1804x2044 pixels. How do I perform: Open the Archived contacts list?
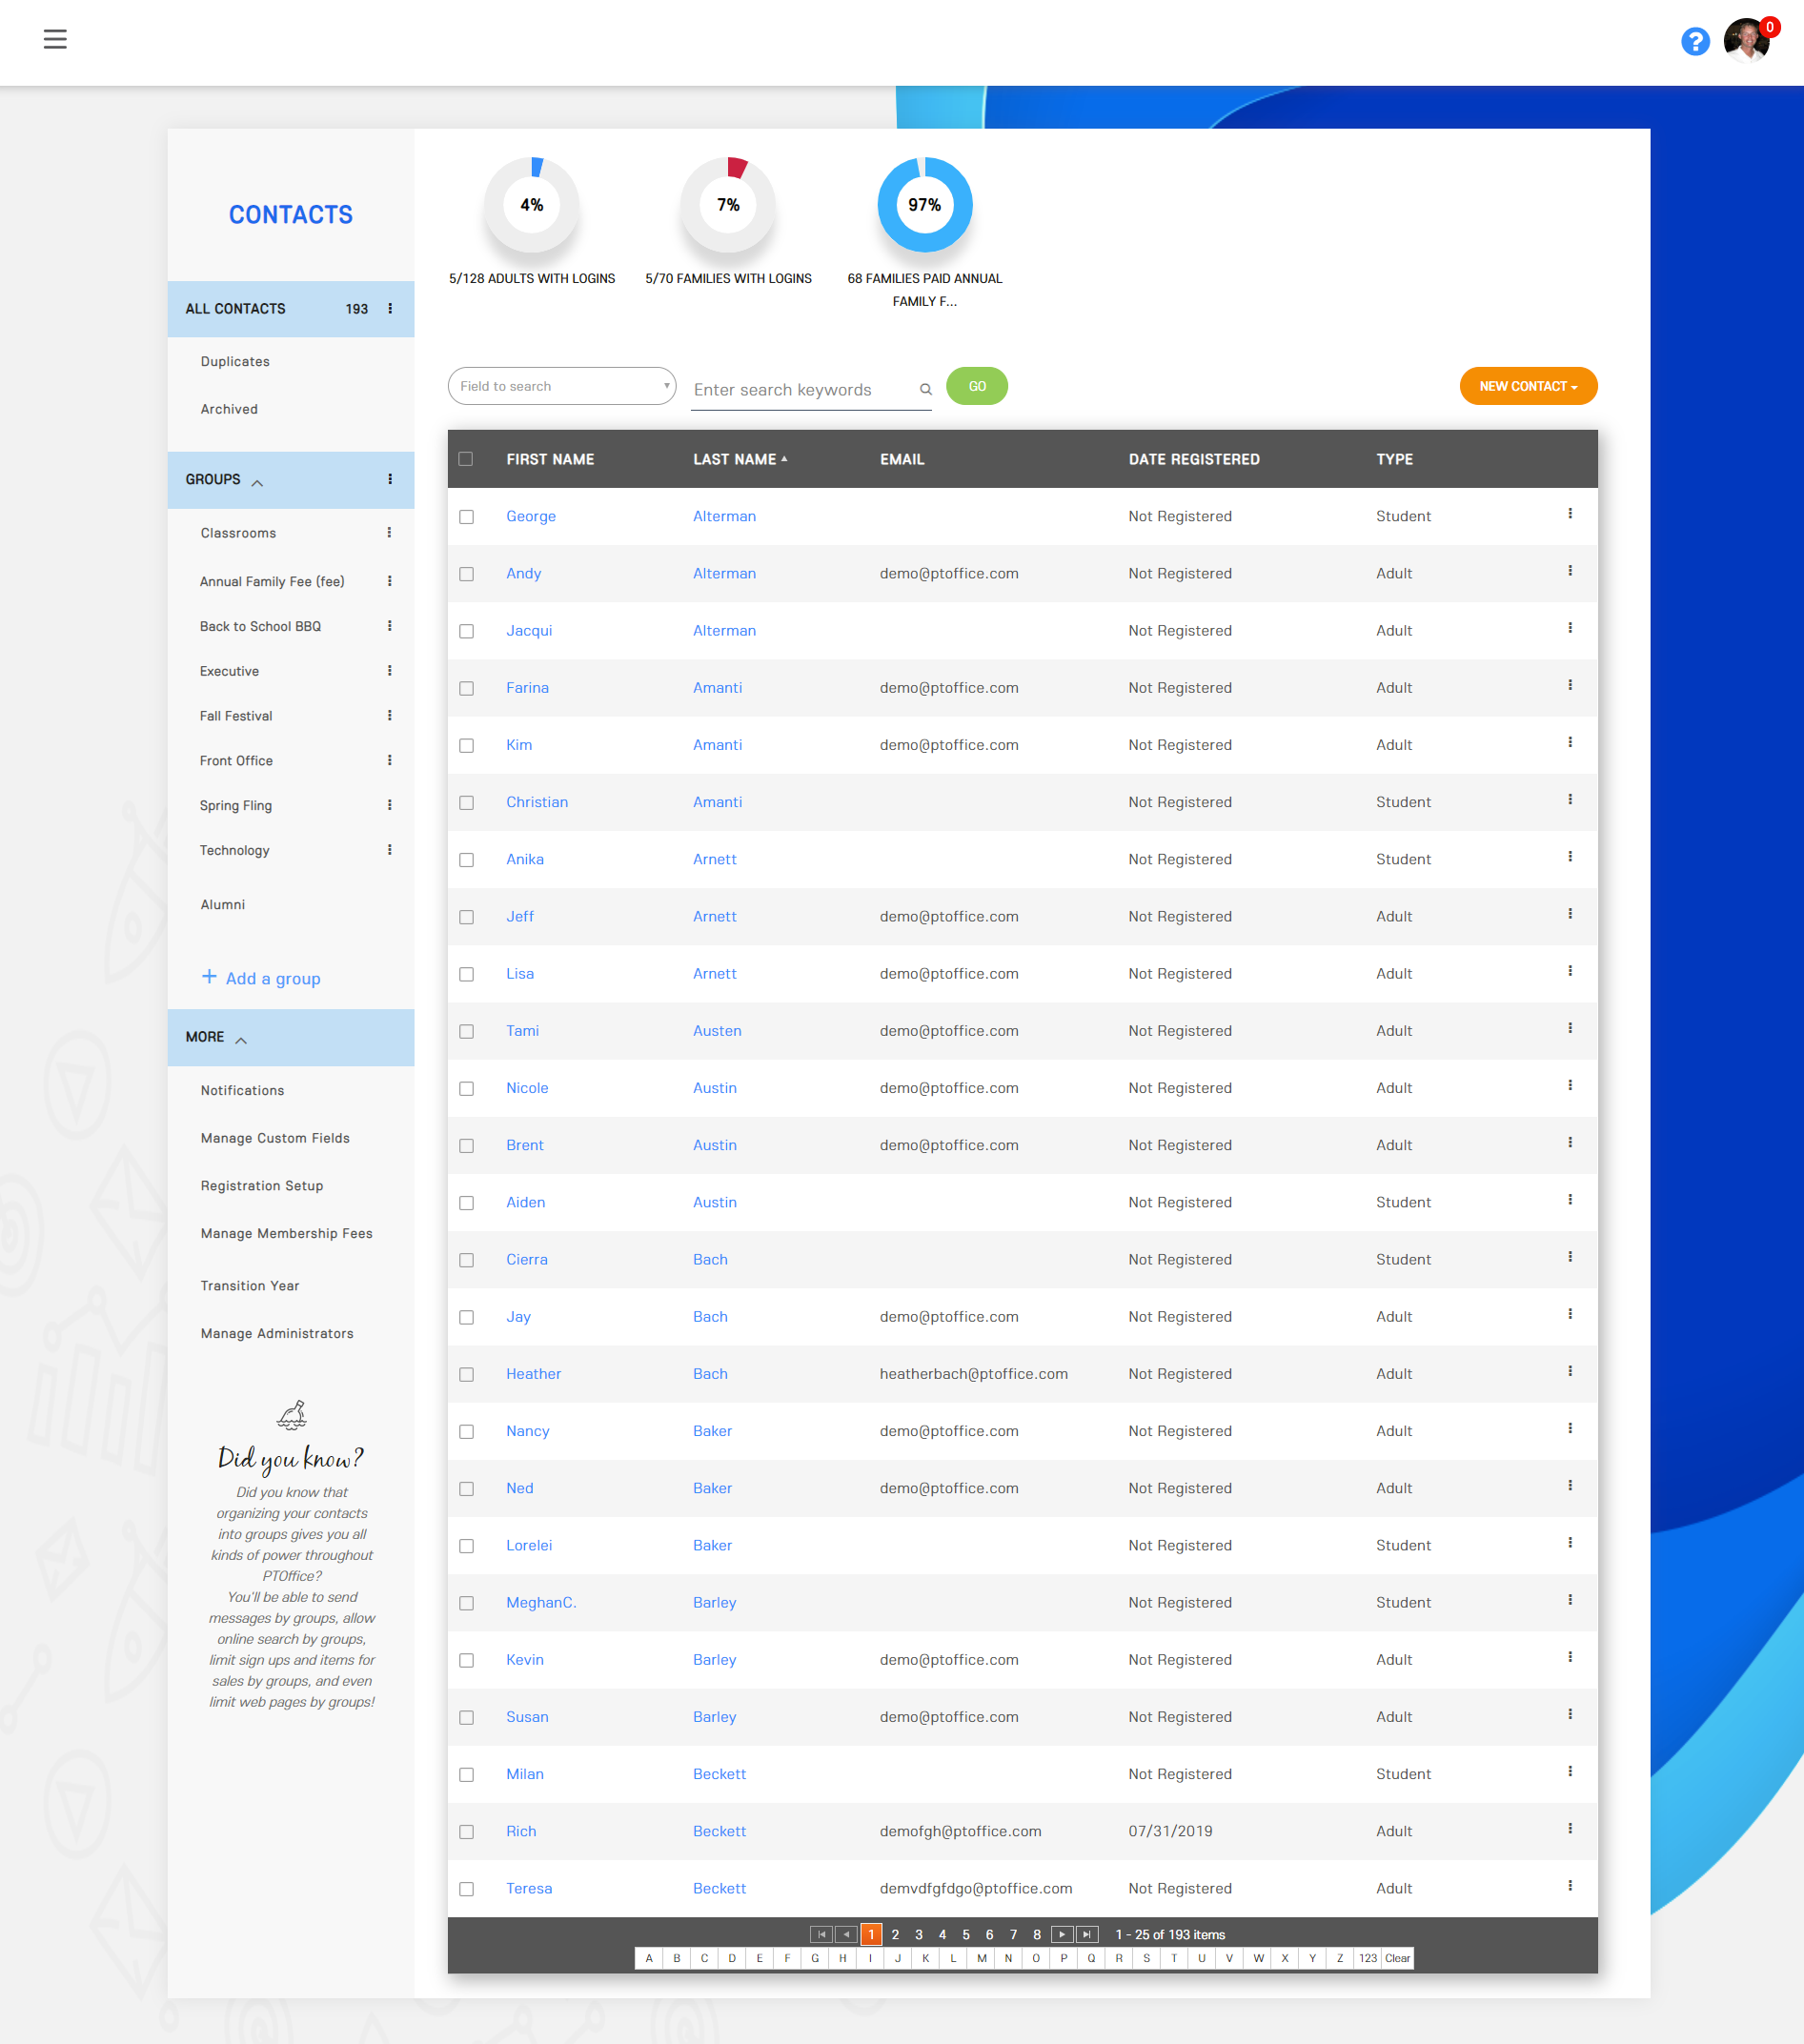(x=229, y=409)
